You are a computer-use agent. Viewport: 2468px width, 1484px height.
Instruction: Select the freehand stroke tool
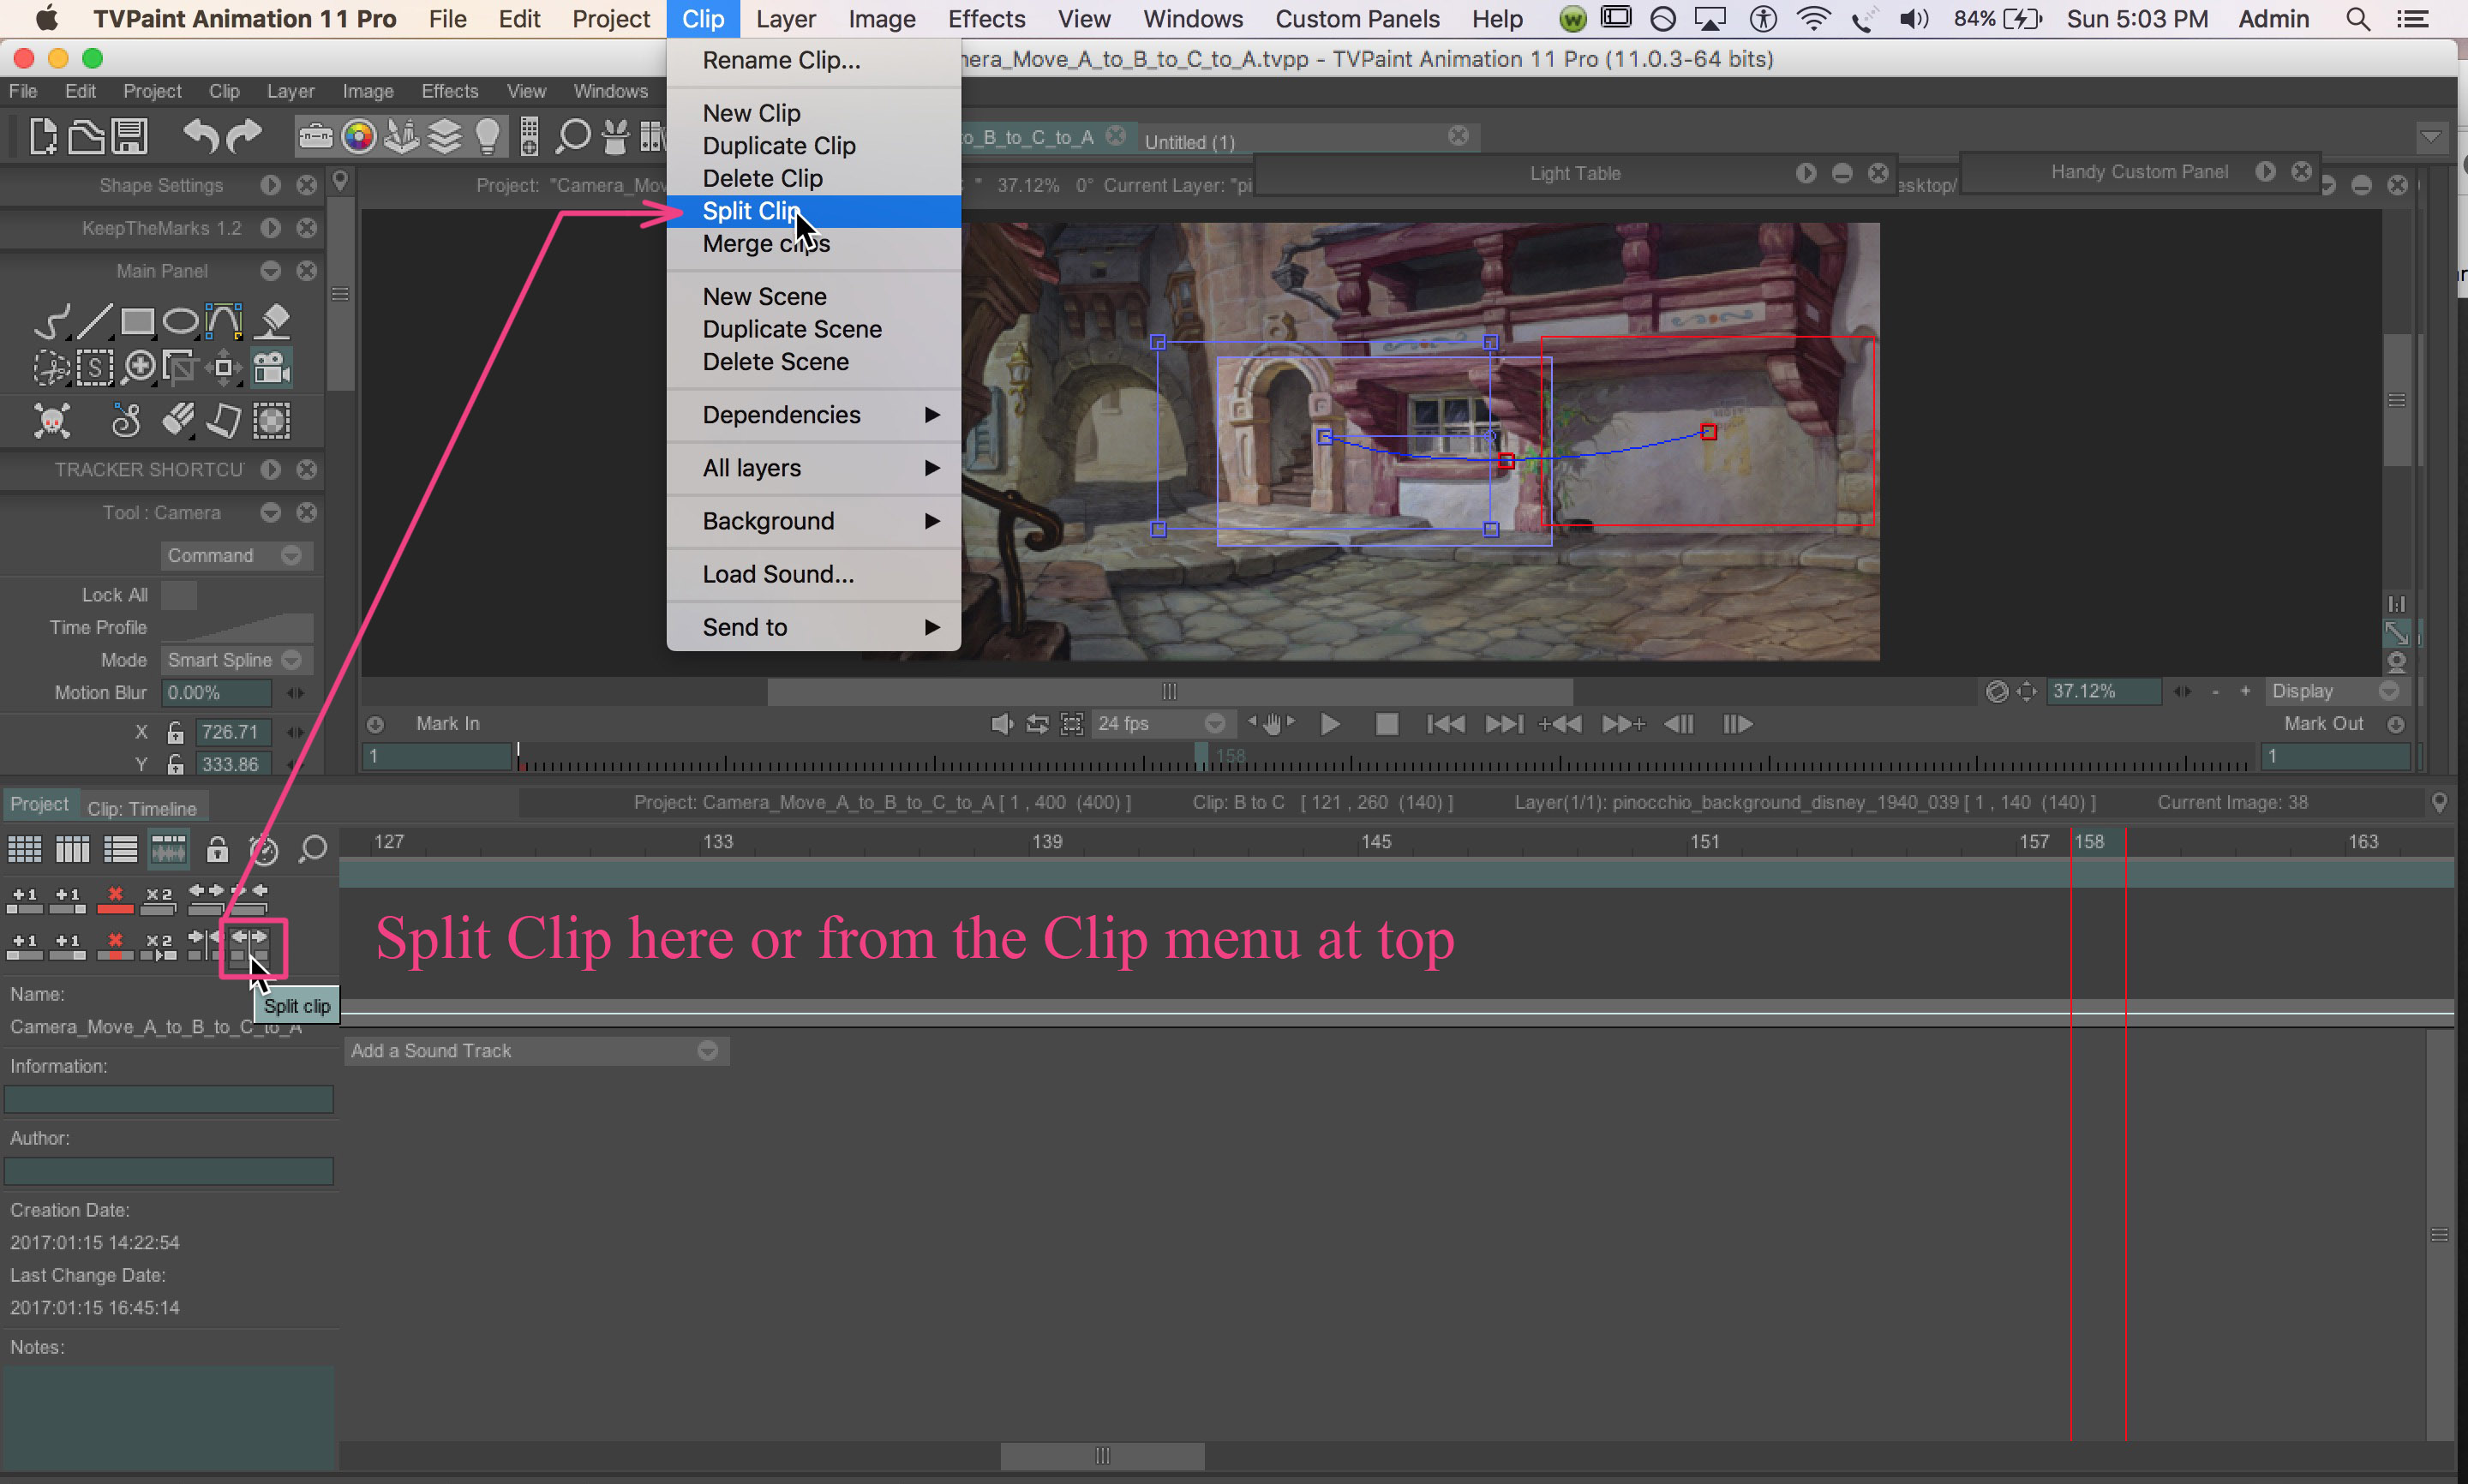tap(52, 321)
